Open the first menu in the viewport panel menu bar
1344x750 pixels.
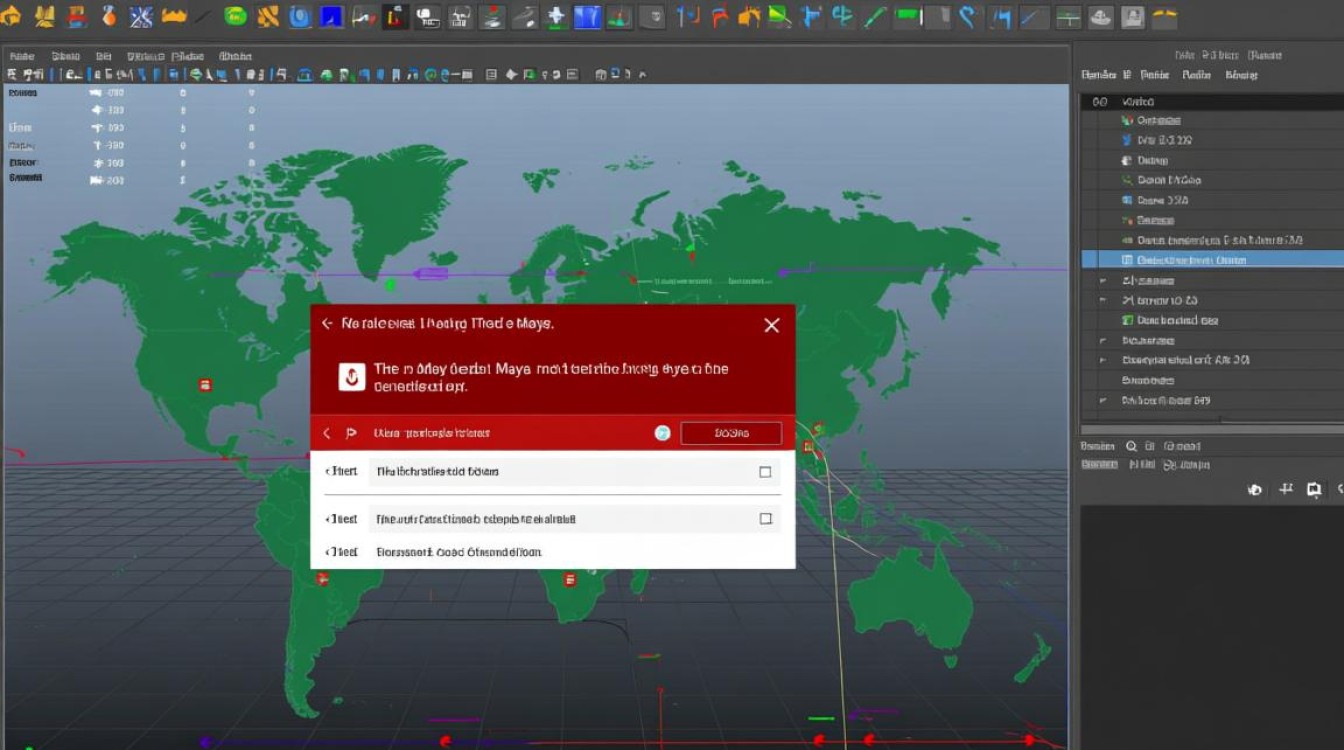coord(21,57)
